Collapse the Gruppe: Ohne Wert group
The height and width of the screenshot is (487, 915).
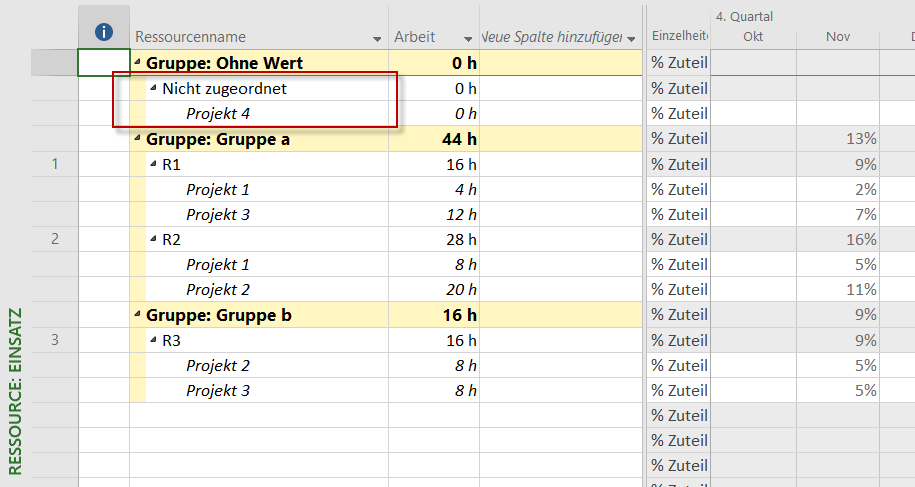(138, 61)
